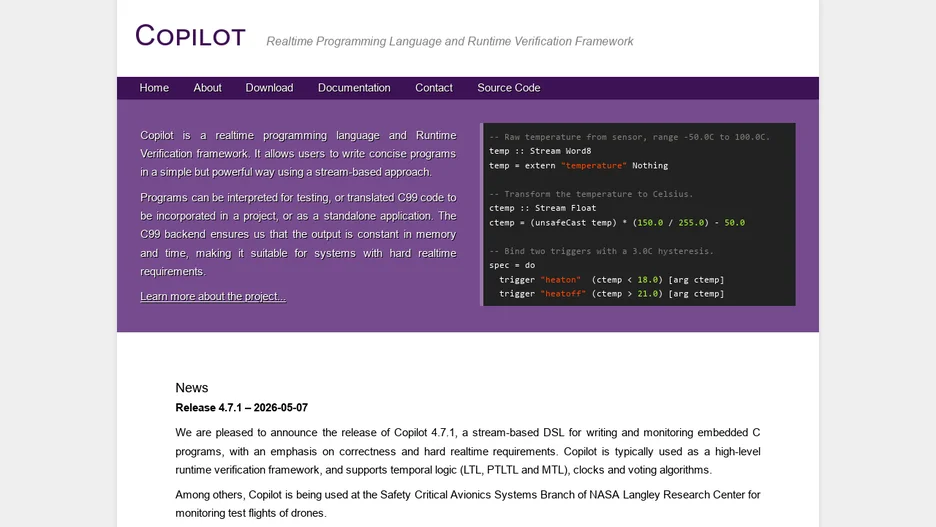Image resolution: width=936 pixels, height=527 pixels.
Task: Click code line 'temp :: Stream Word8'
Action: tap(540, 151)
